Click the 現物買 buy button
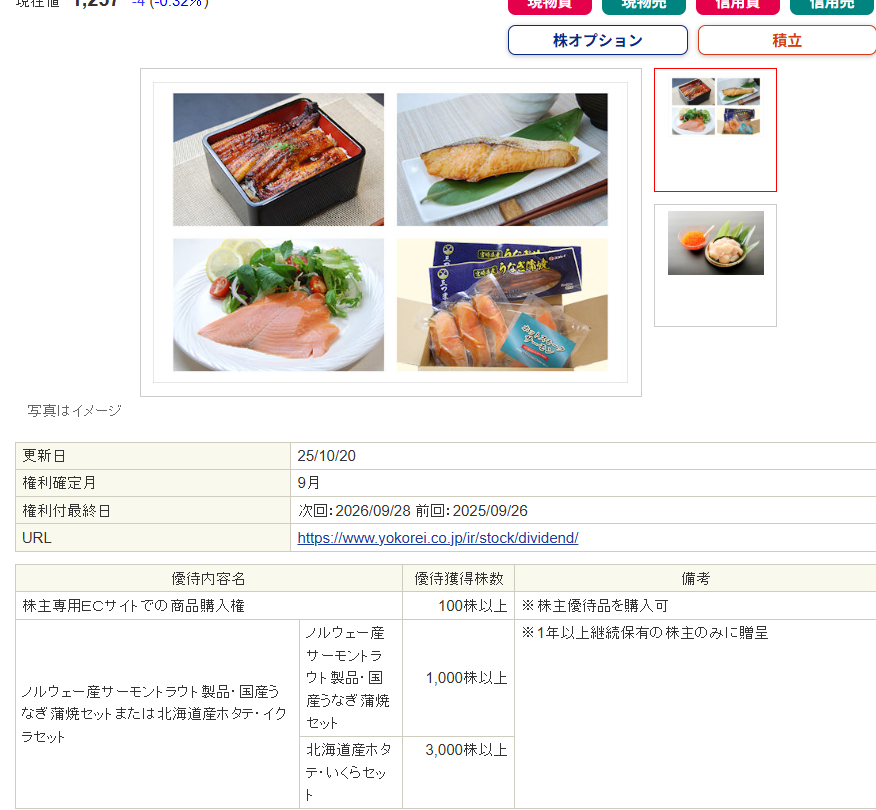The image size is (876, 810). [549, 5]
